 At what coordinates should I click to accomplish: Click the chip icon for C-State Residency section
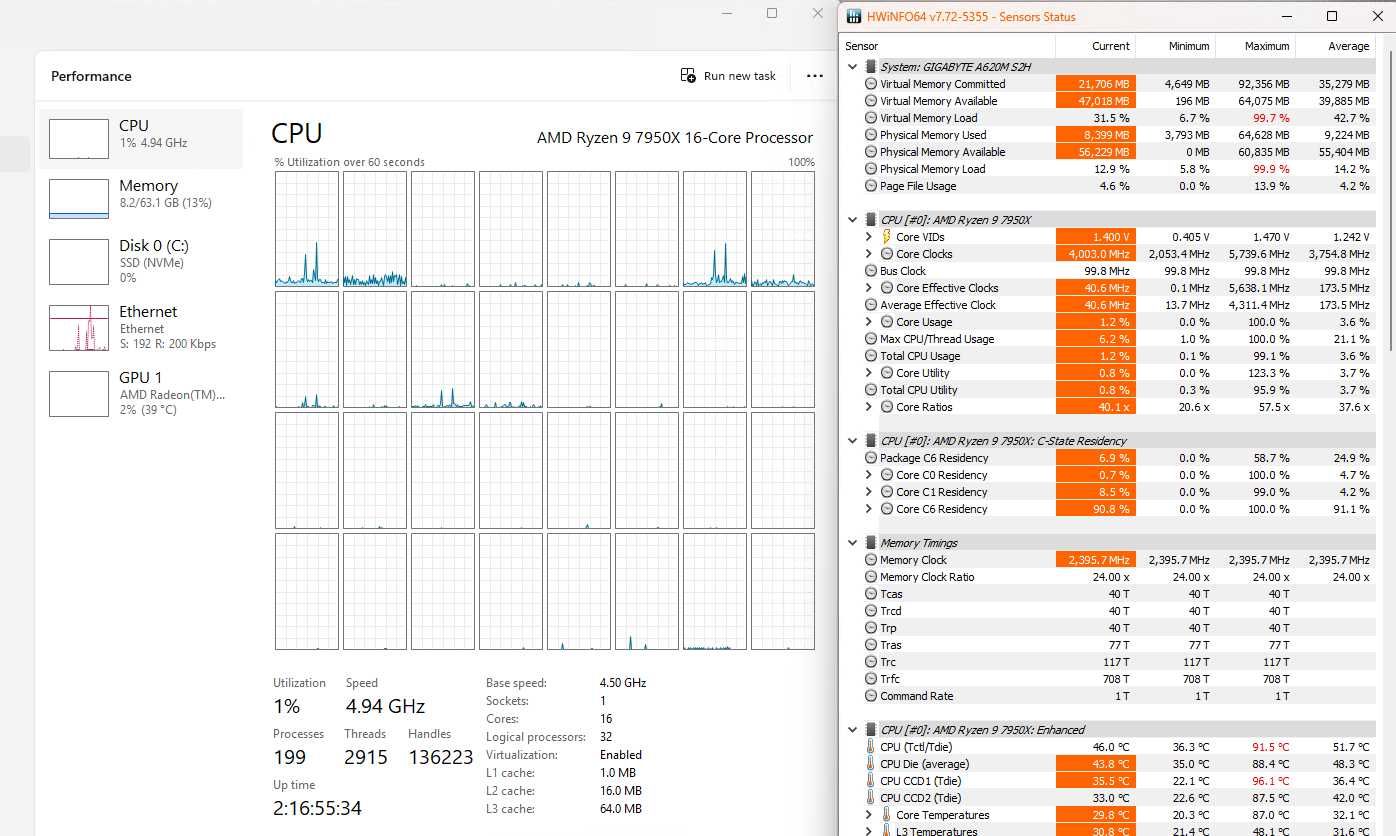click(870, 441)
